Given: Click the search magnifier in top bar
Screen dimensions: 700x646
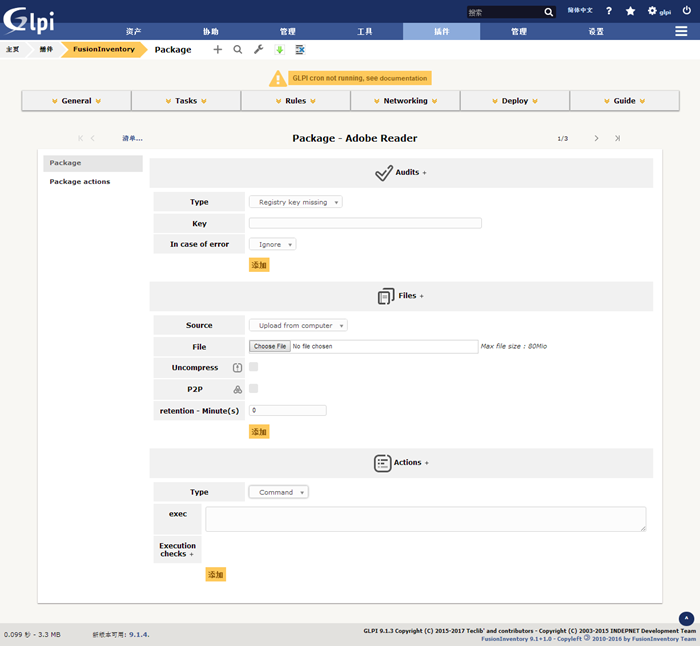Looking at the screenshot, I should tap(549, 13).
